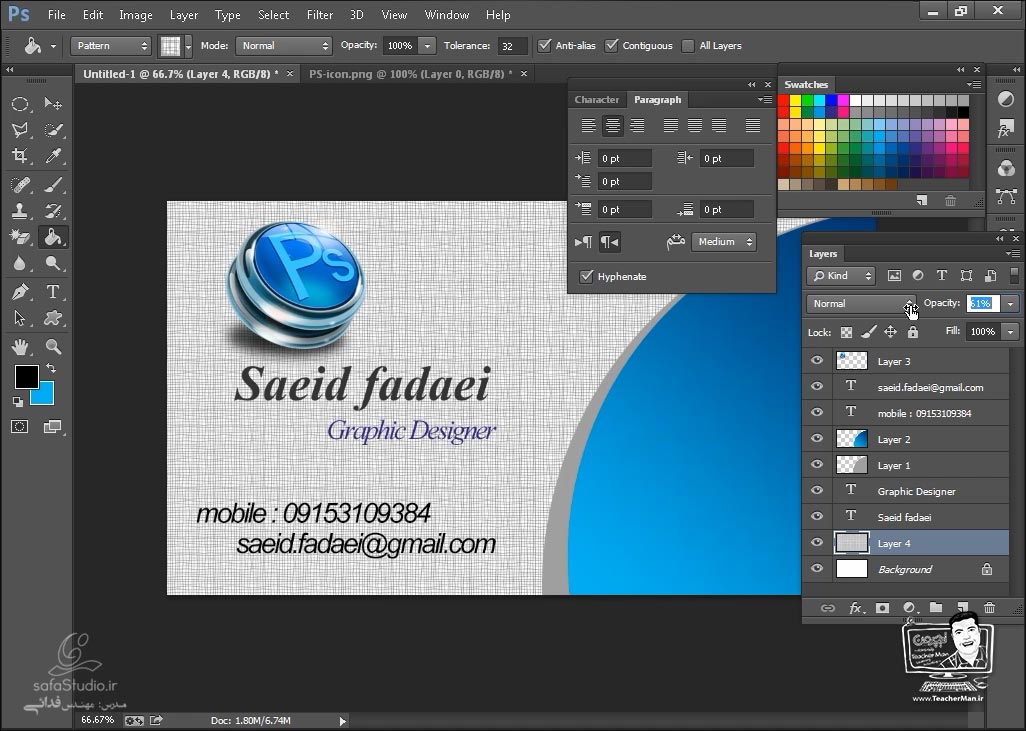Select the Elliptical Marquee tool
This screenshot has width=1026, height=731.
[20, 103]
